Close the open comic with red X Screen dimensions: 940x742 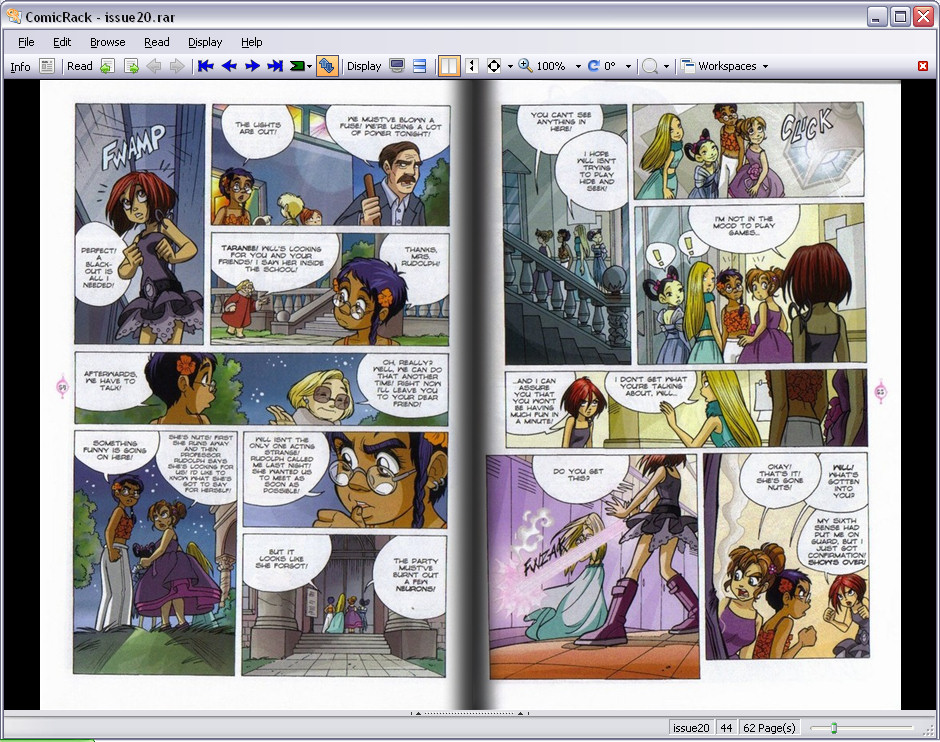click(x=923, y=66)
